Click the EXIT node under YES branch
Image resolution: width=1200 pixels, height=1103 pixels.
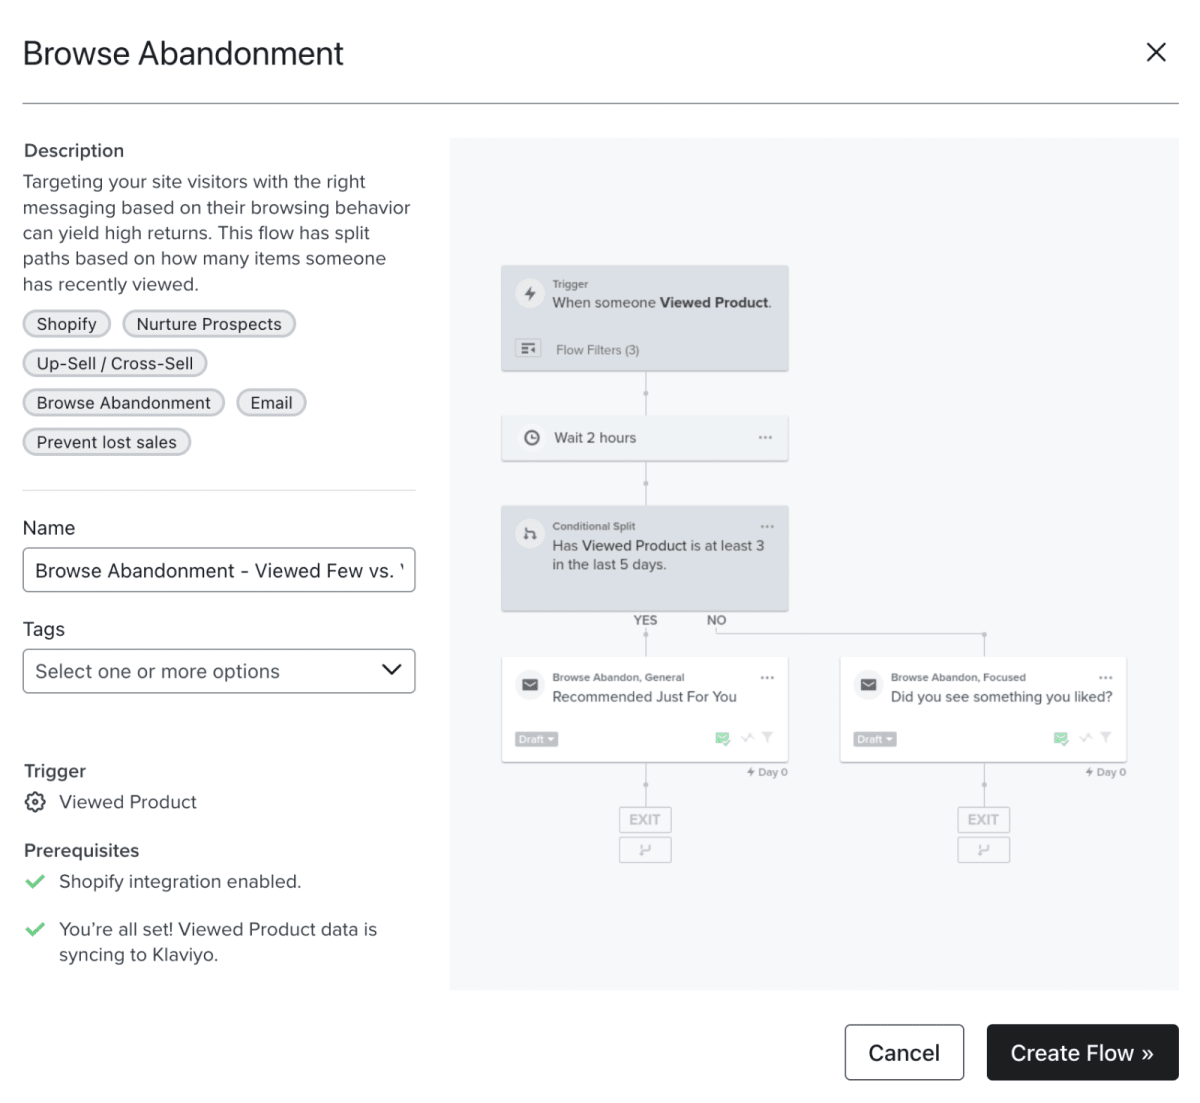(645, 819)
